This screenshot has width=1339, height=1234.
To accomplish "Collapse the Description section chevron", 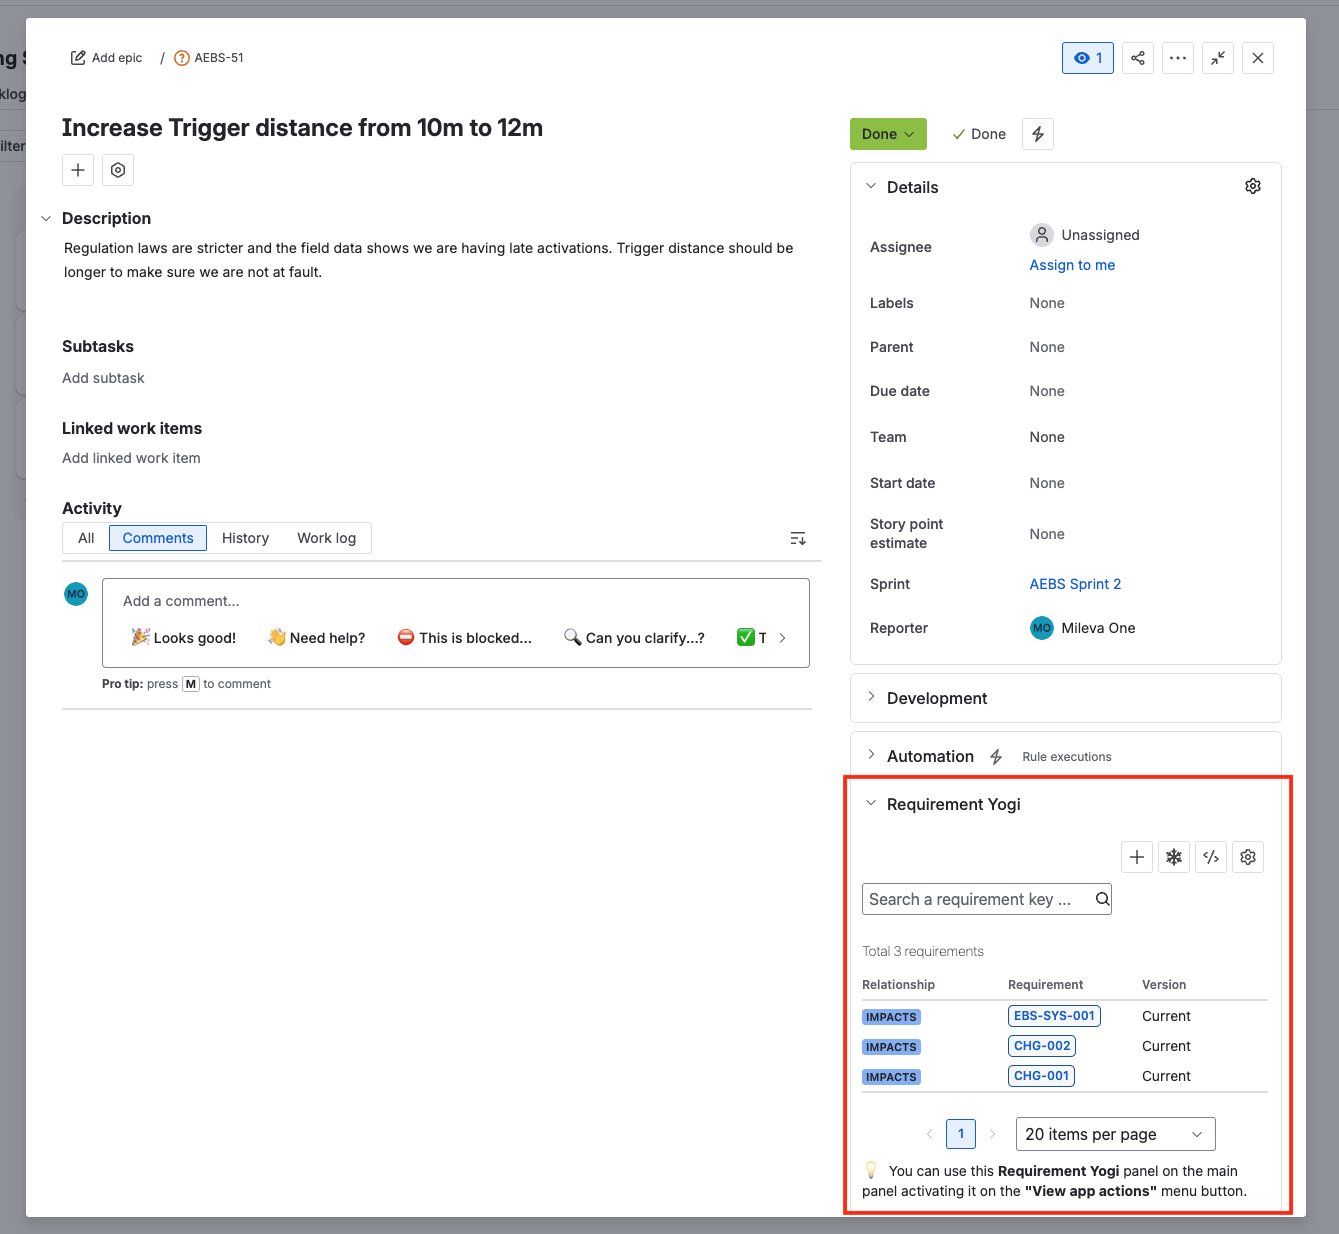I will pyautogui.click(x=46, y=219).
